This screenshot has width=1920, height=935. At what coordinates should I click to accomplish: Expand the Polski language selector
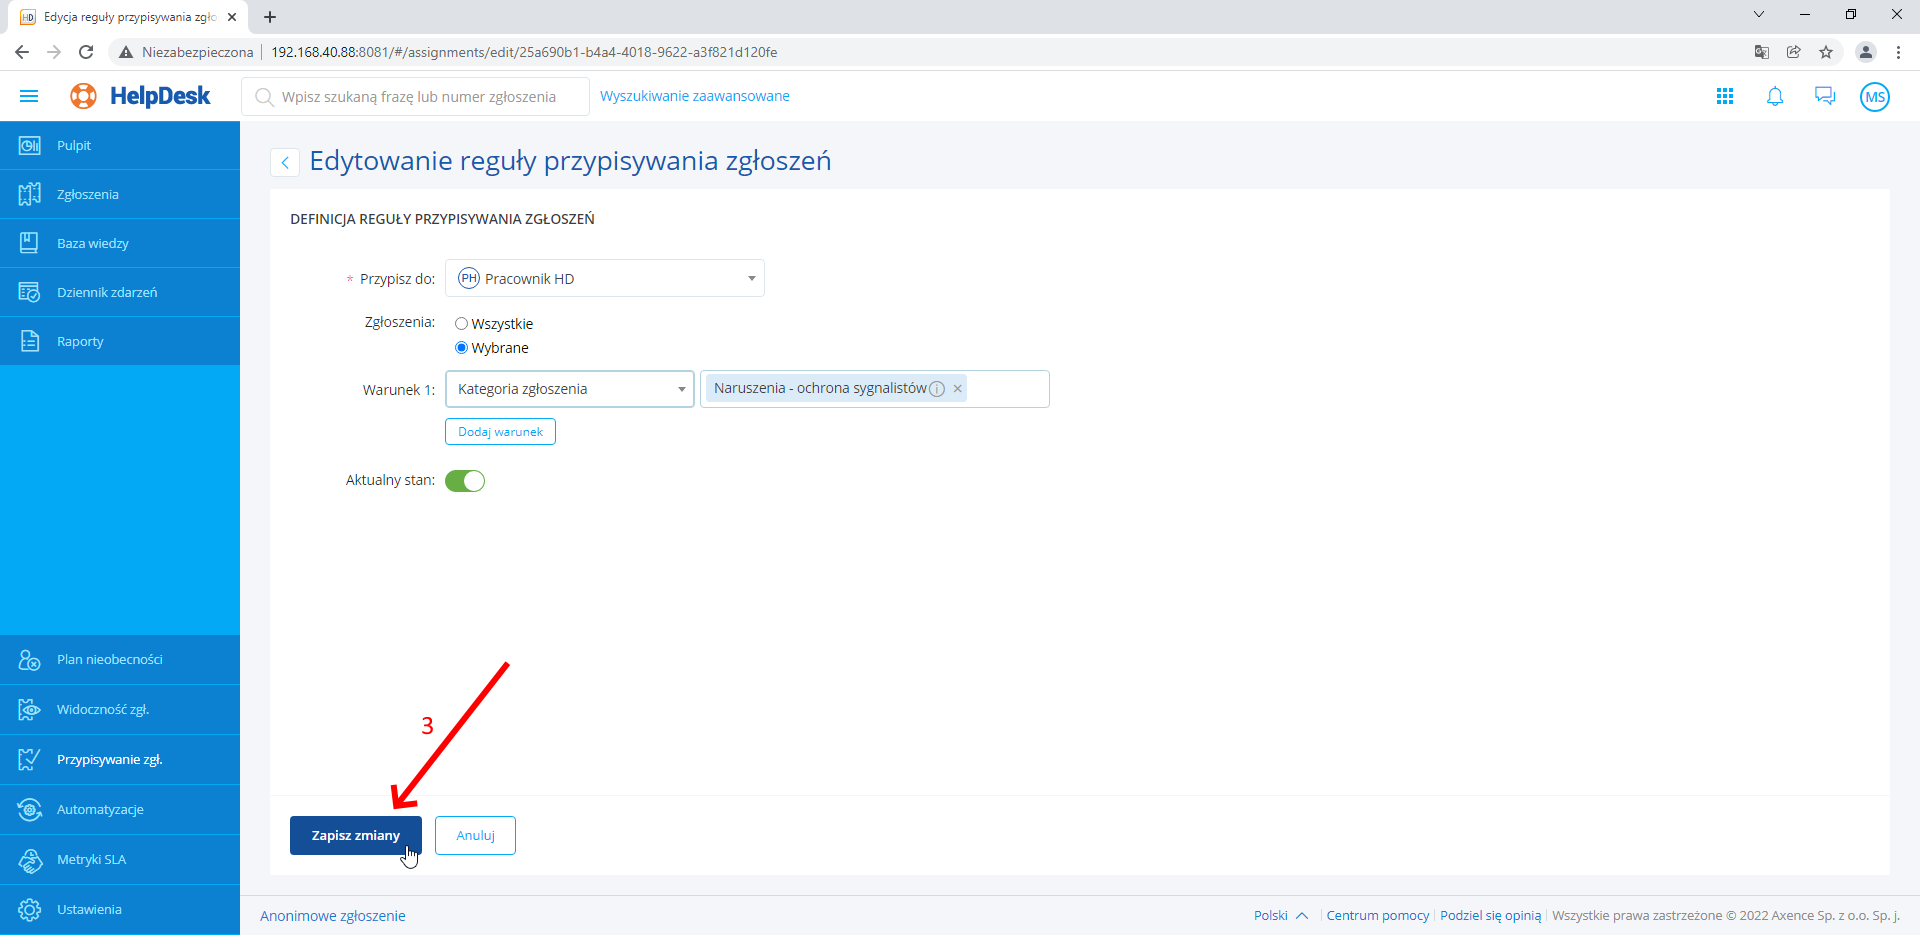pyautogui.click(x=1280, y=915)
